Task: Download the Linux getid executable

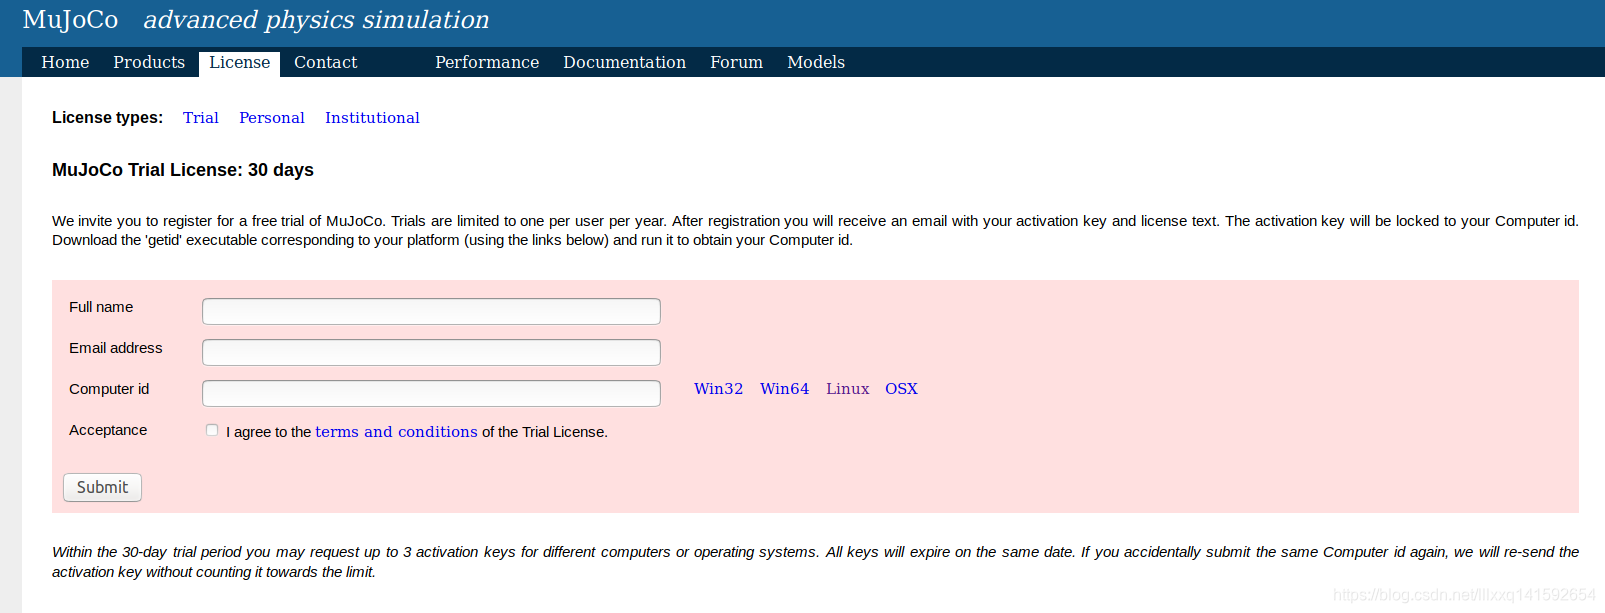Action: [x=847, y=389]
